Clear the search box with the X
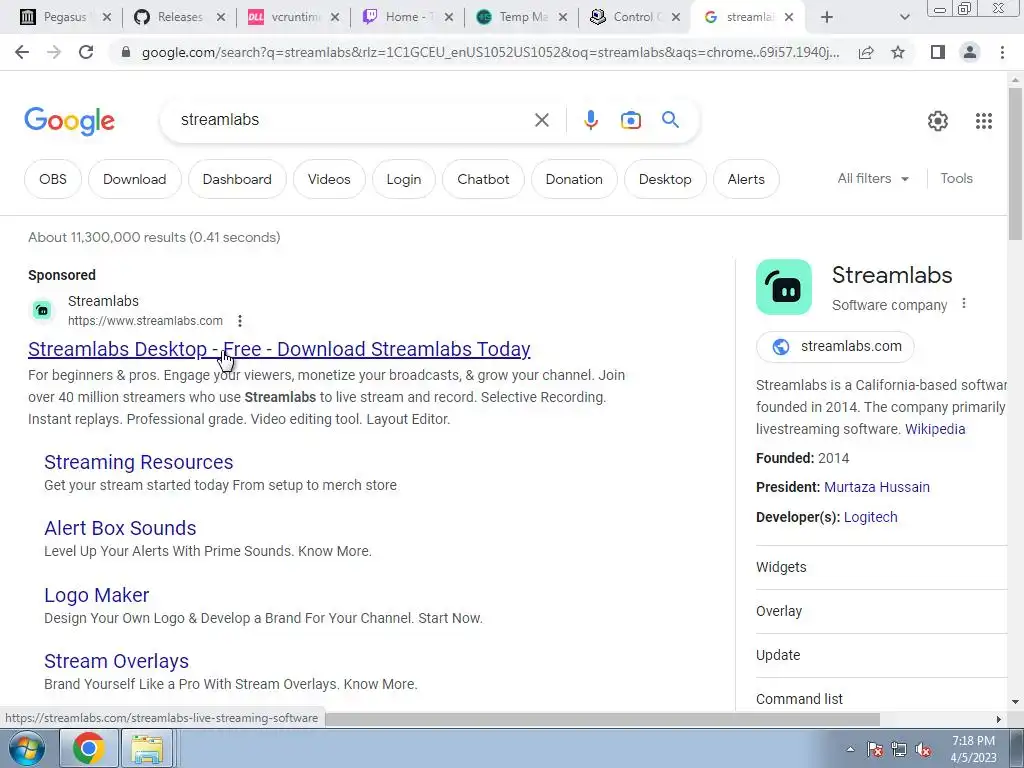The image size is (1024, 768). (x=541, y=120)
